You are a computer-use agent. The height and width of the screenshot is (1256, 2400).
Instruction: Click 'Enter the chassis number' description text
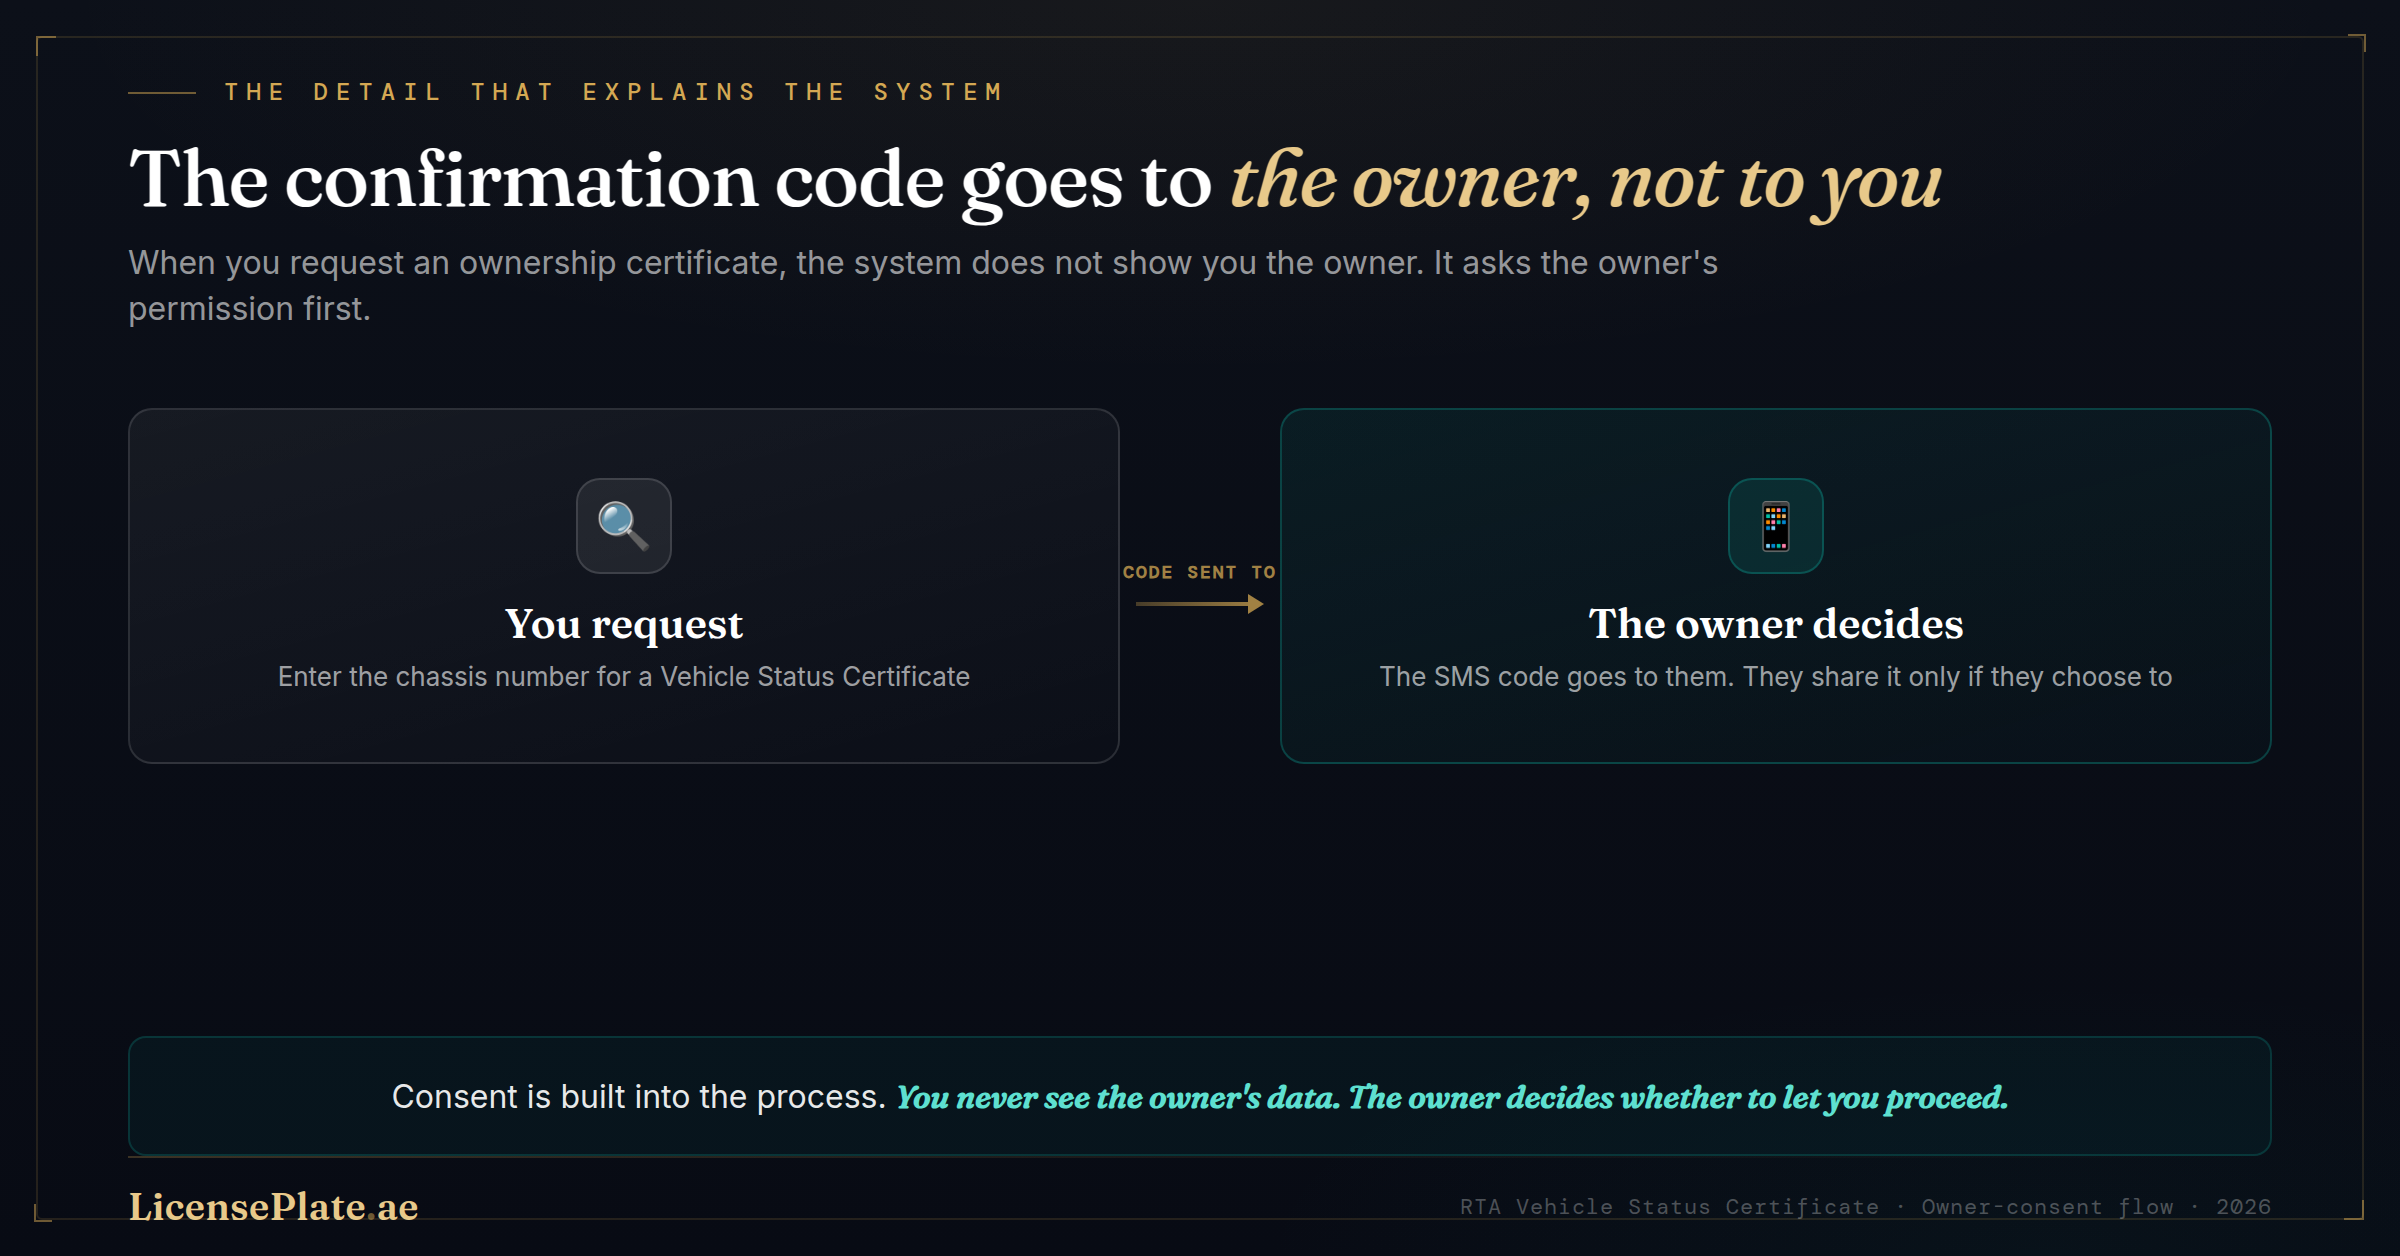(x=624, y=677)
